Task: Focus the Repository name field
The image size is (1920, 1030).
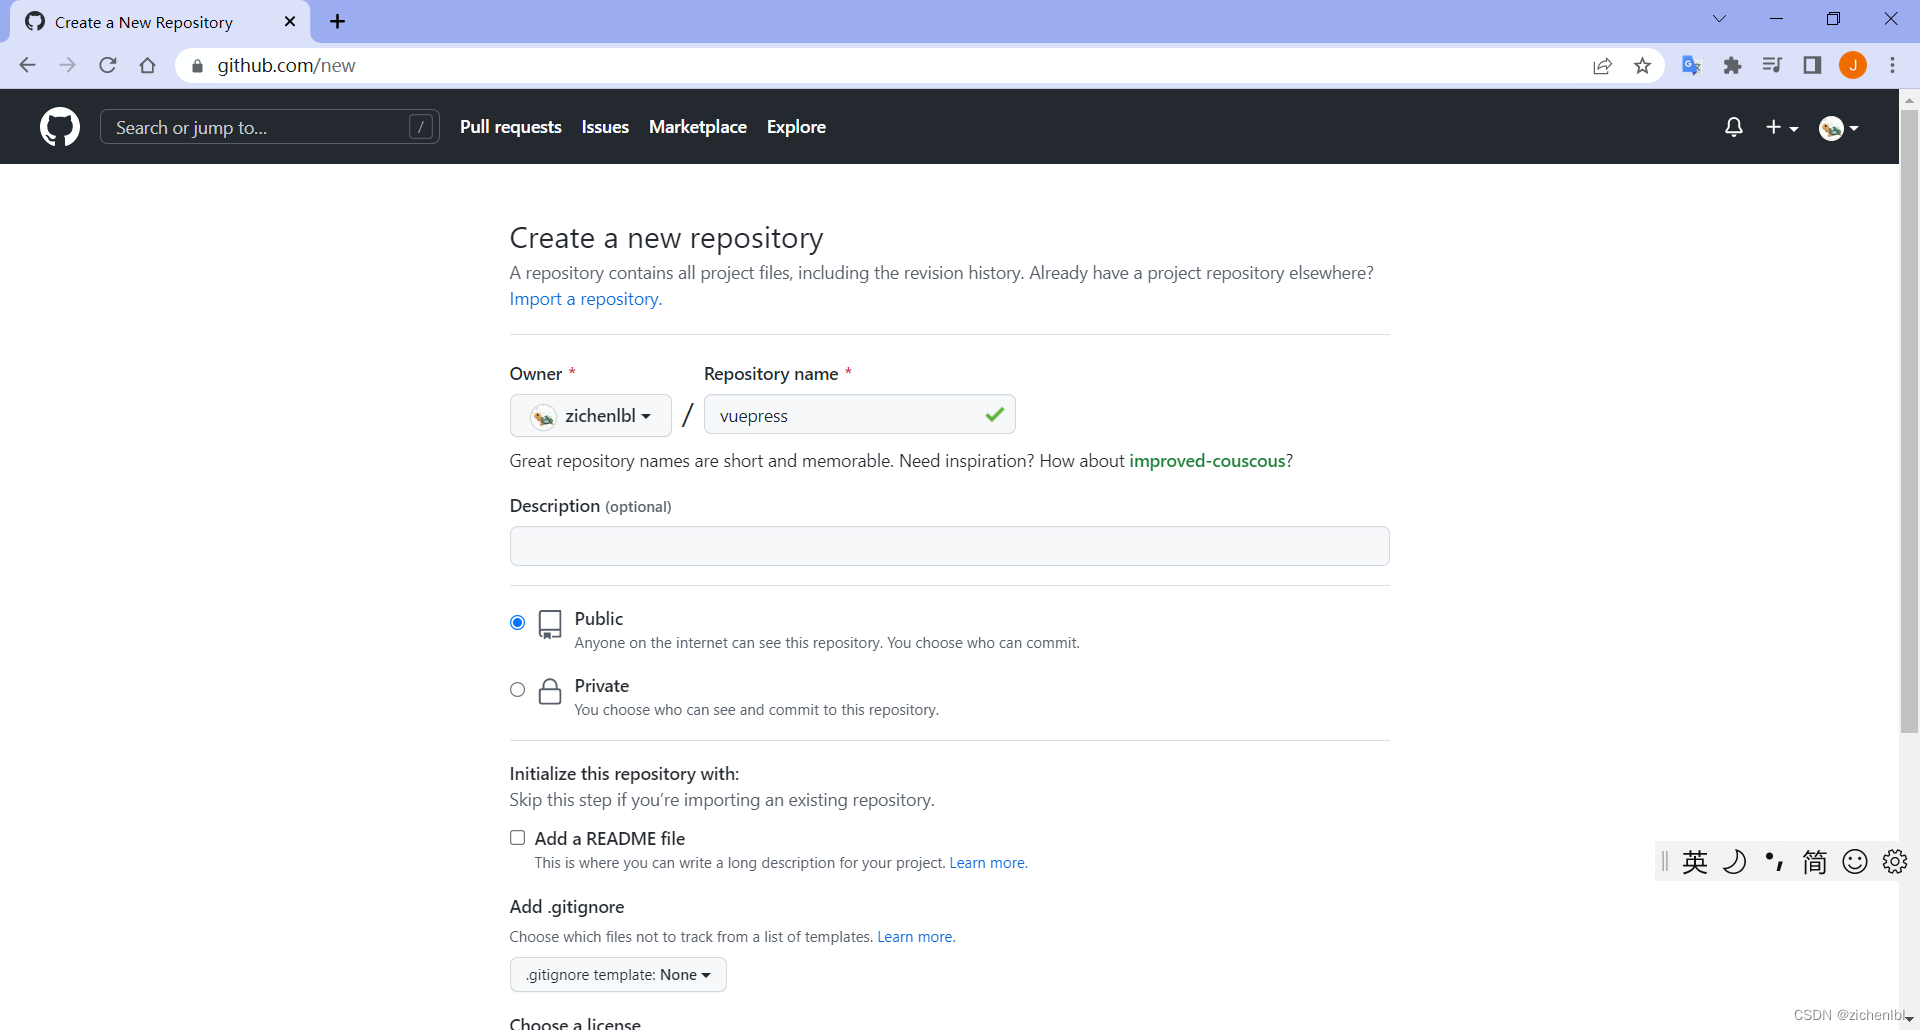Action: [x=860, y=414]
